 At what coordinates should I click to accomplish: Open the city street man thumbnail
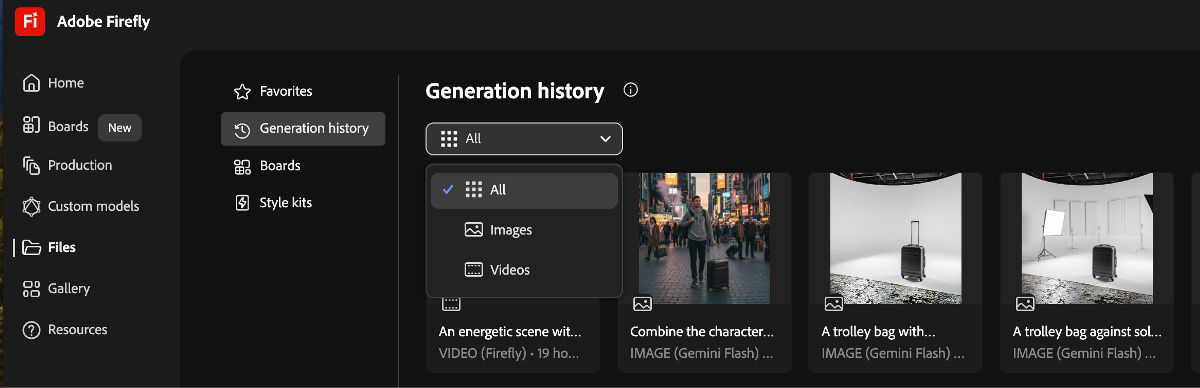point(705,238)
